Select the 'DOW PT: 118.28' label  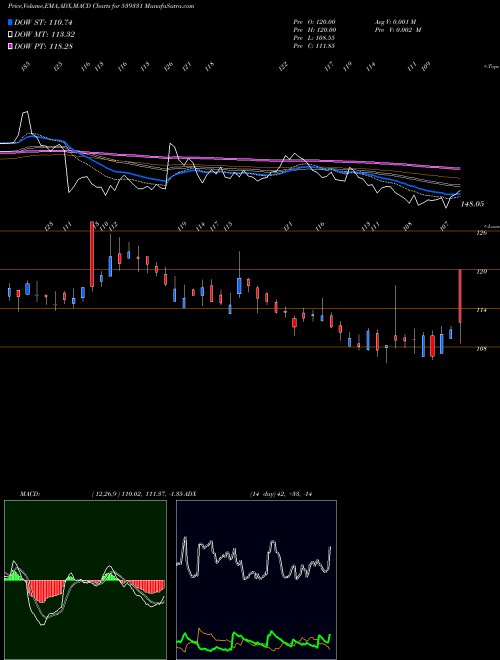44,46
